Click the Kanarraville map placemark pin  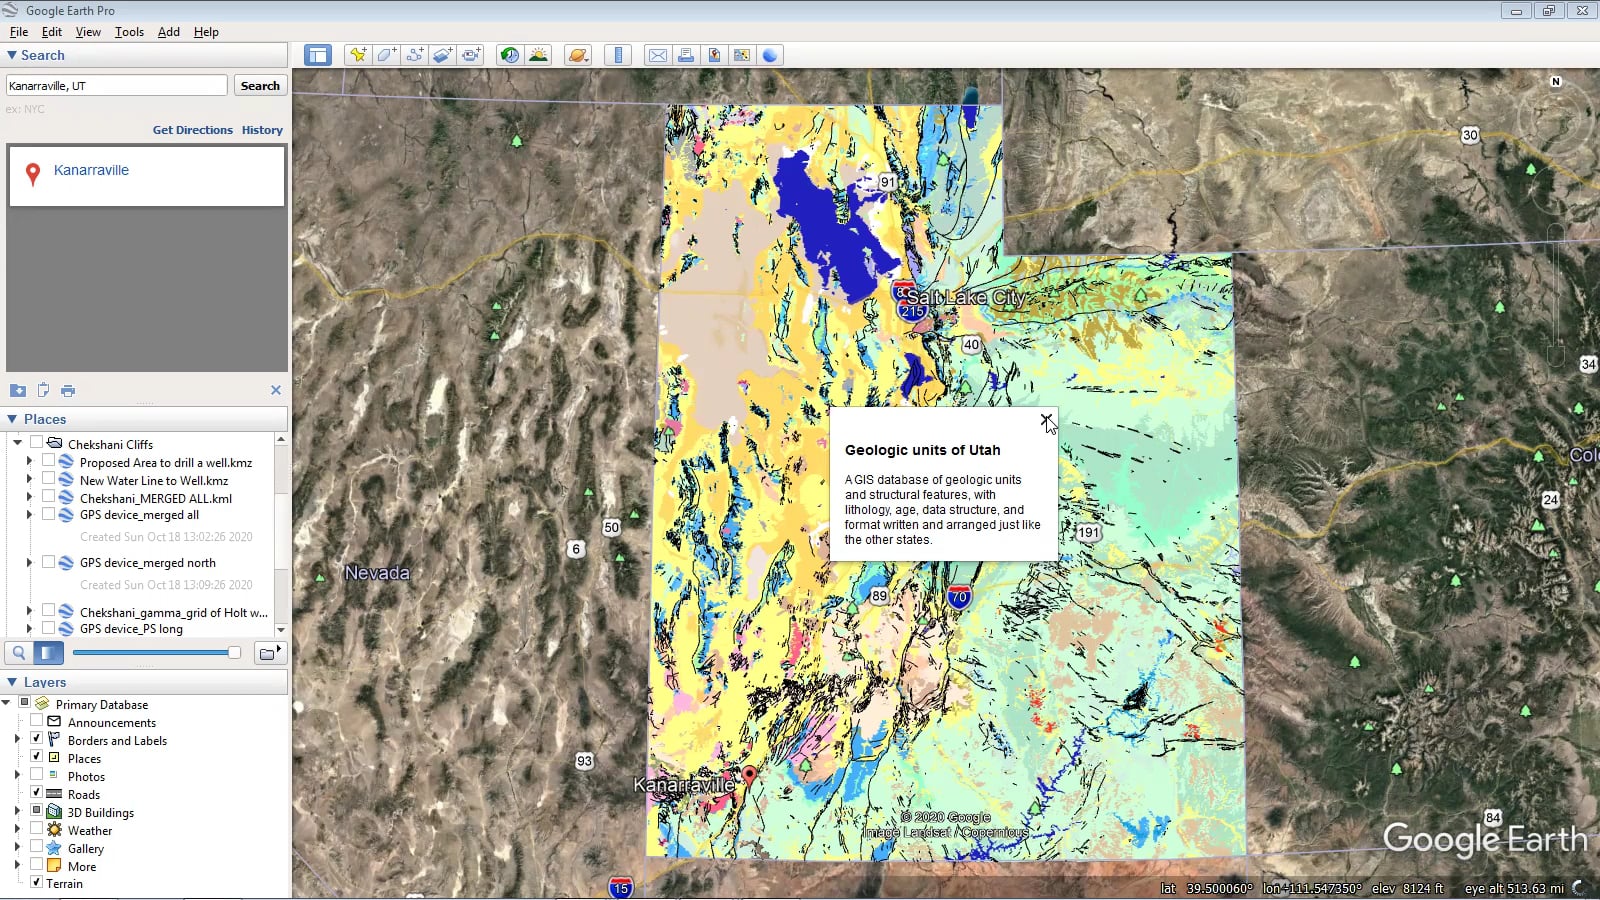pyautogui.click(x=749, y=775)
